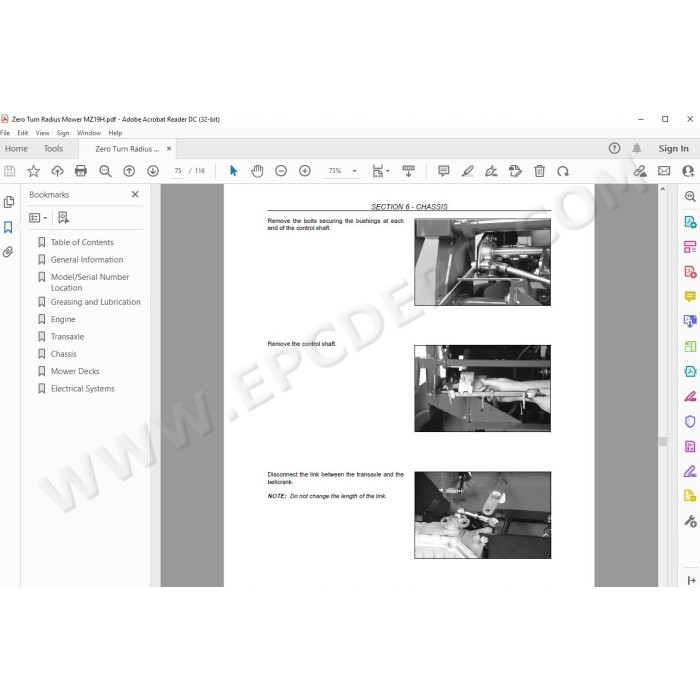
Task: Open Model/Serial Number Location bookmark
Action: pyautogui.click(x=90, y=282)
